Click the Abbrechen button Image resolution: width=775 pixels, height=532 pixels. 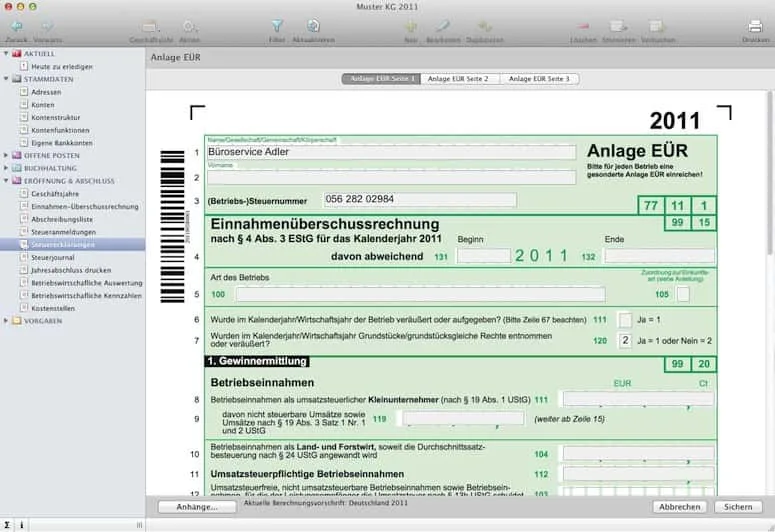(680, 507)
